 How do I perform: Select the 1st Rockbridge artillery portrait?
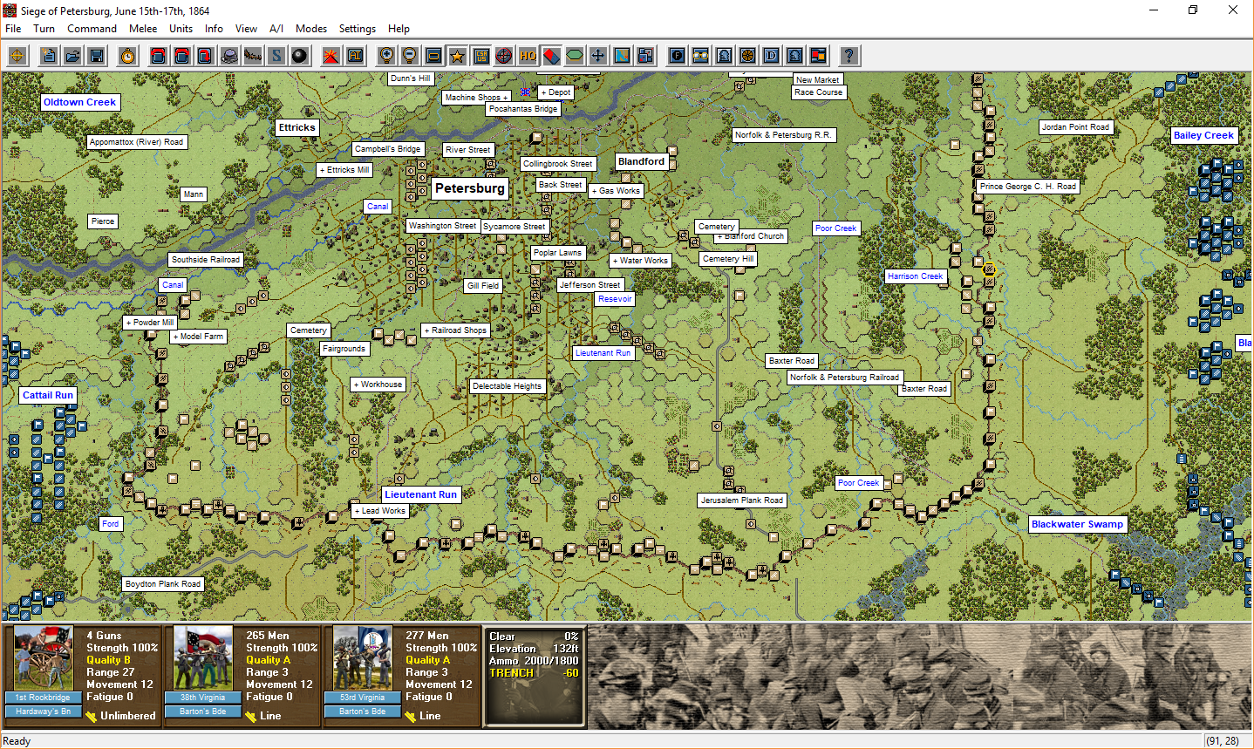pos(43,658)
